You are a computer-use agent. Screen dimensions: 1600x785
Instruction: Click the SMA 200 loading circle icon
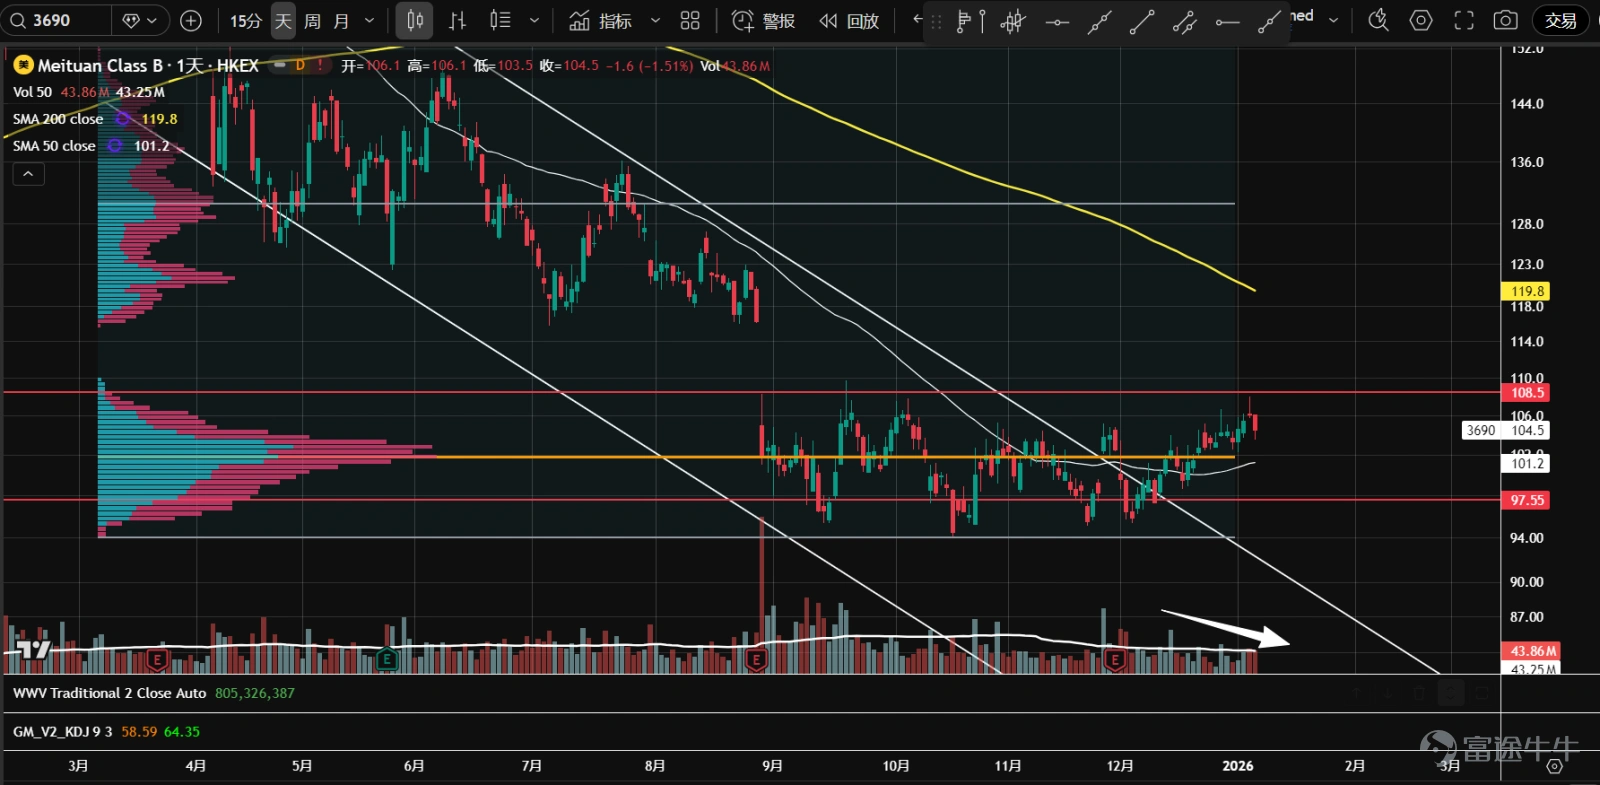click(x=123, y=119)
